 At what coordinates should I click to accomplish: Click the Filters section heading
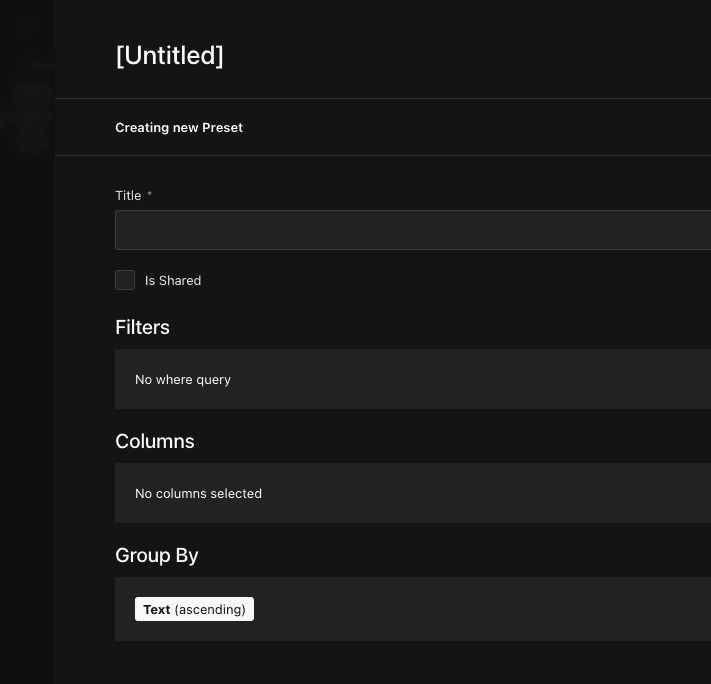tap(142, 327)
